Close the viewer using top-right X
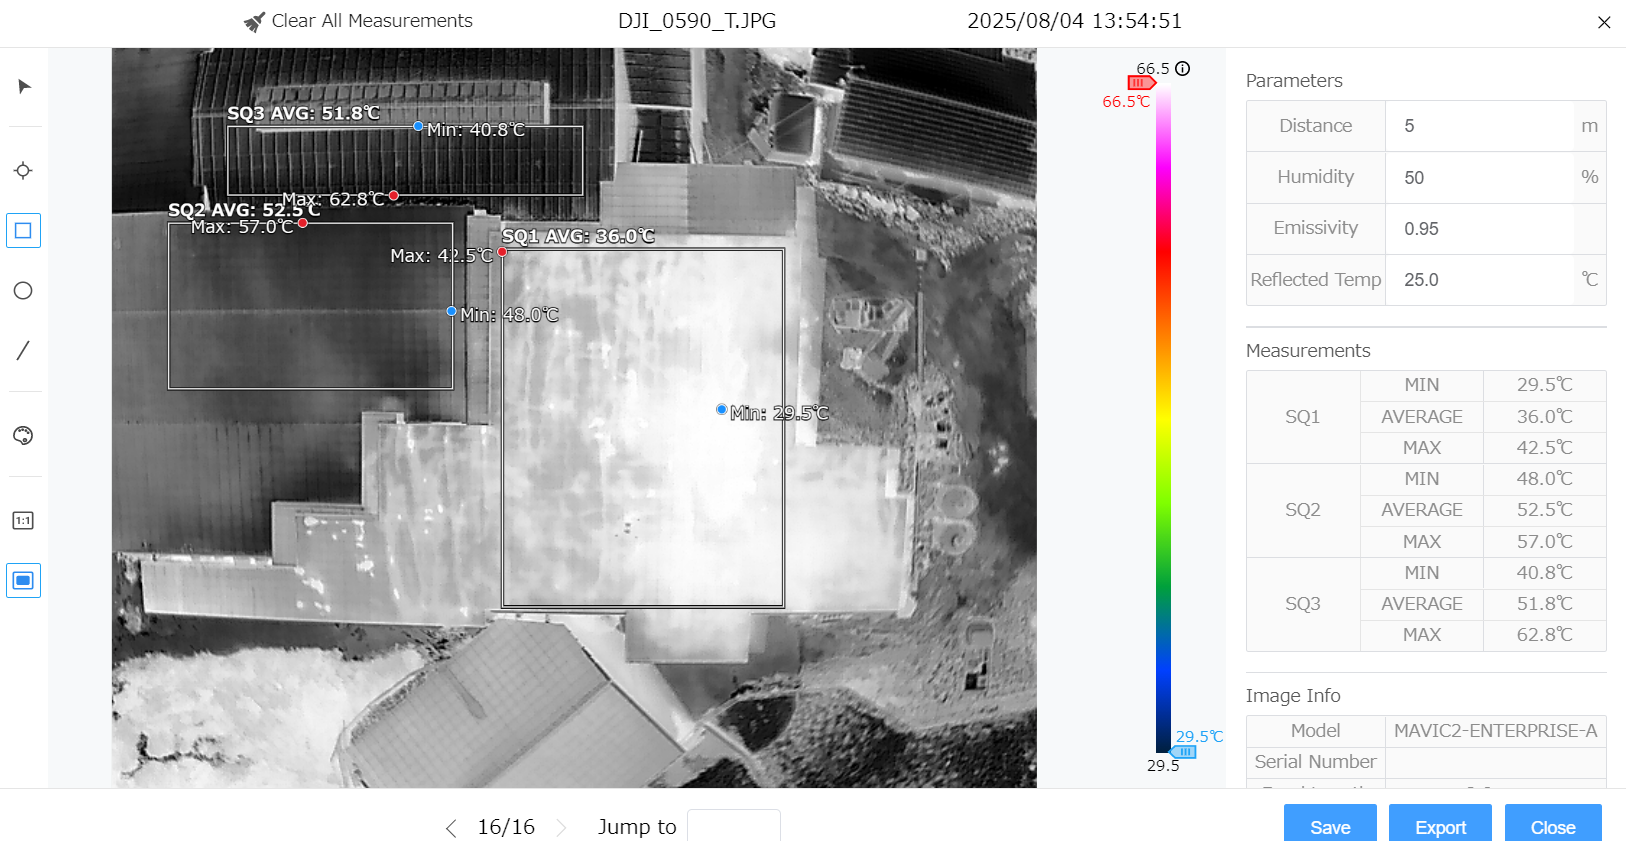 [x=1604, y=22]
